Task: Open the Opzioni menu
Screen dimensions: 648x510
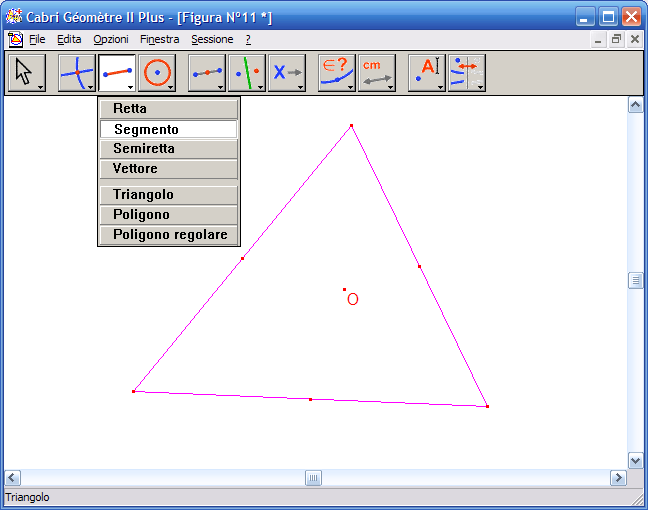Action: pos(111,40)
